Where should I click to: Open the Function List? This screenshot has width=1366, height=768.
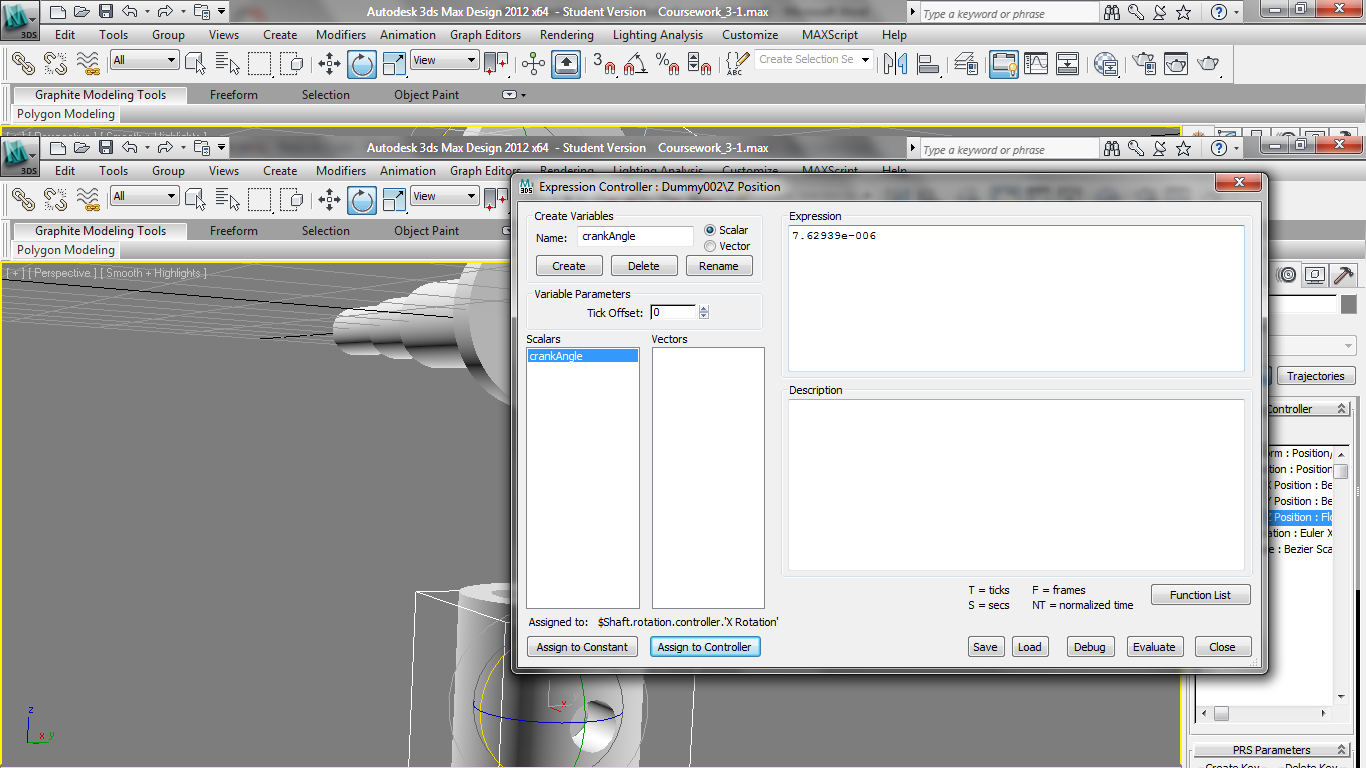(1200, 595)
